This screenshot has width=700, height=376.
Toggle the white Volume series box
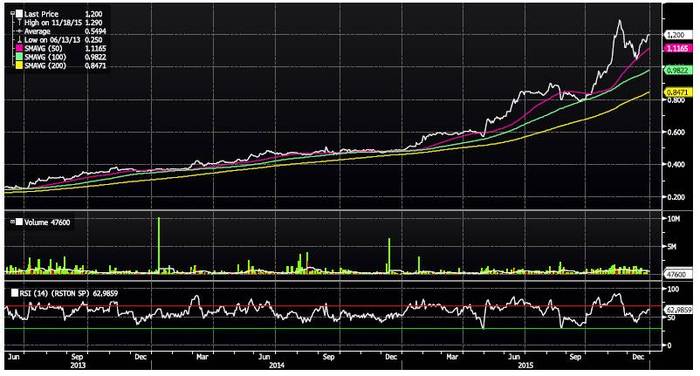pos(19,221)
